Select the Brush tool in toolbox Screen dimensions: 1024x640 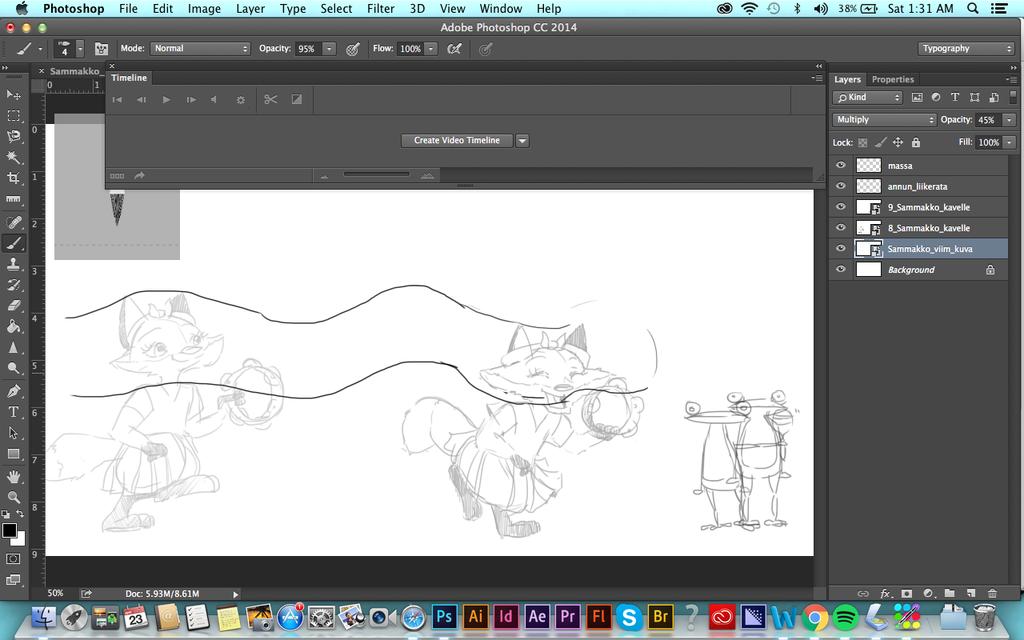click(x=13, y=243)
